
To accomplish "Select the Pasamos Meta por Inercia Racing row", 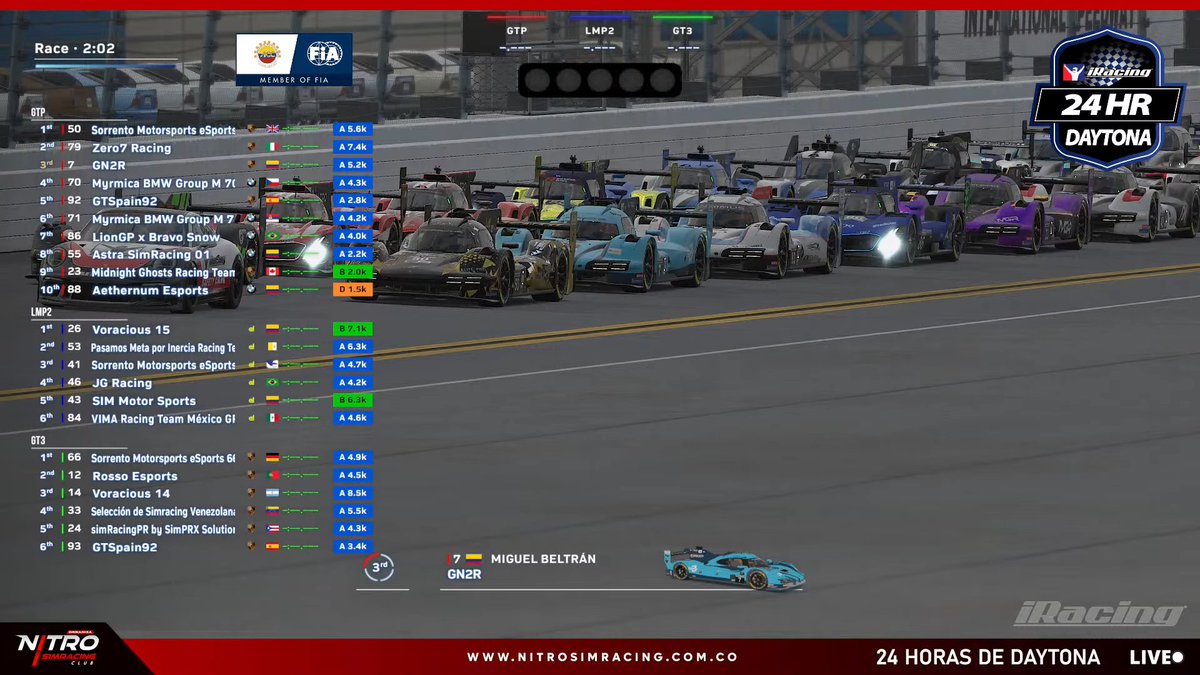I will [203, 347].
